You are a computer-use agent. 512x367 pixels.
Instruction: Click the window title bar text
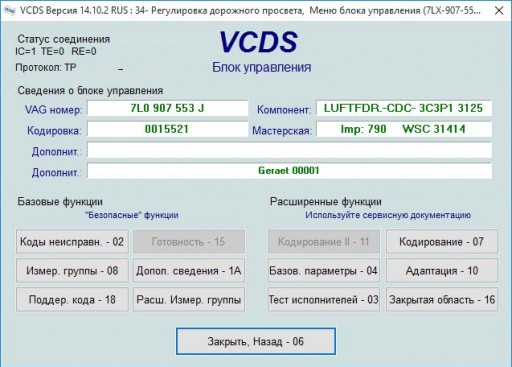(x=250, y=11)
